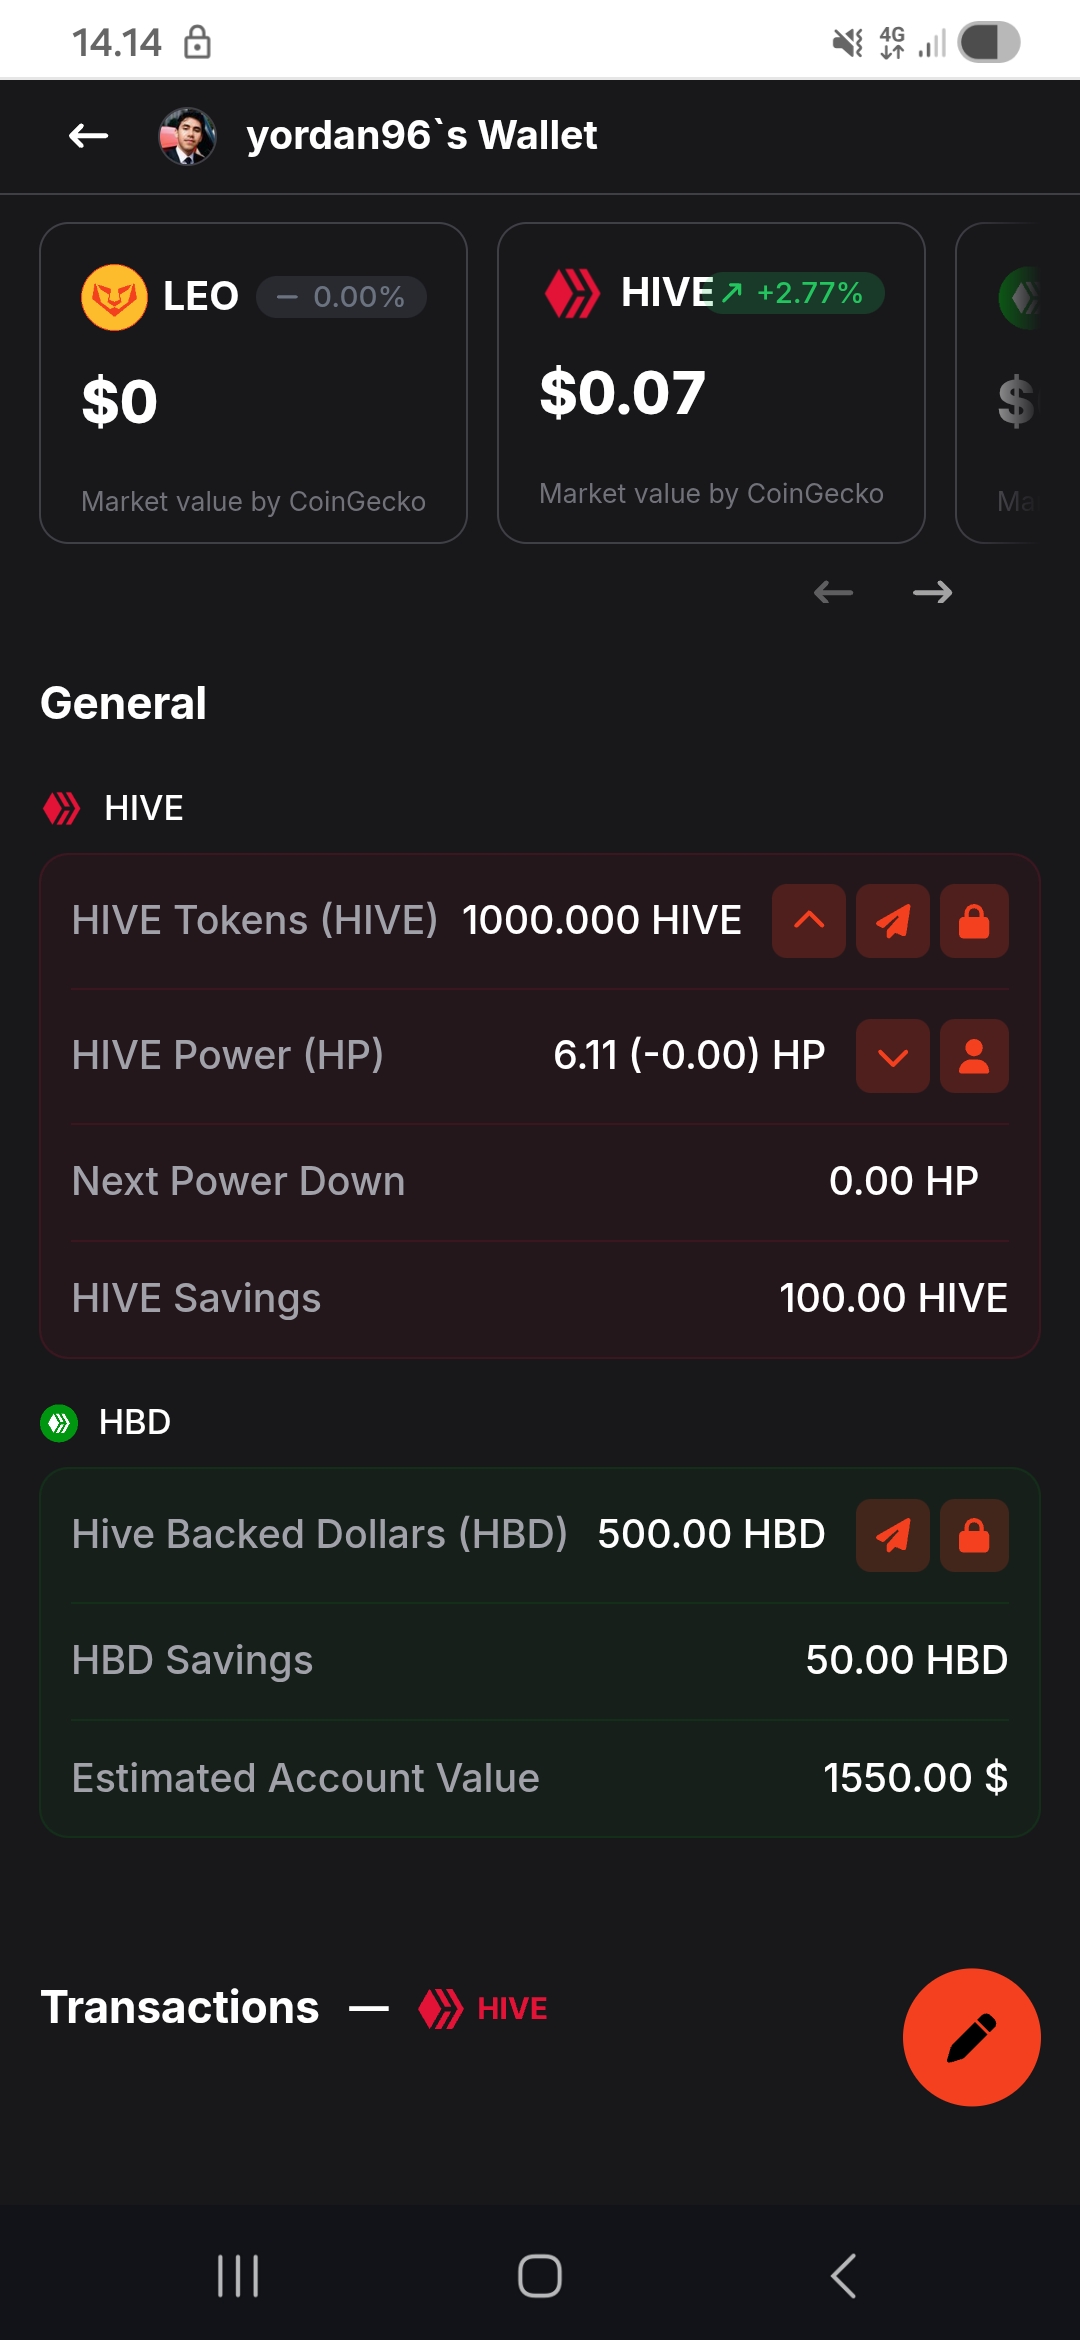1080x2340 pixels.
Task: Tap the HIVE Savings row
Action: (x=540, y=1298)
